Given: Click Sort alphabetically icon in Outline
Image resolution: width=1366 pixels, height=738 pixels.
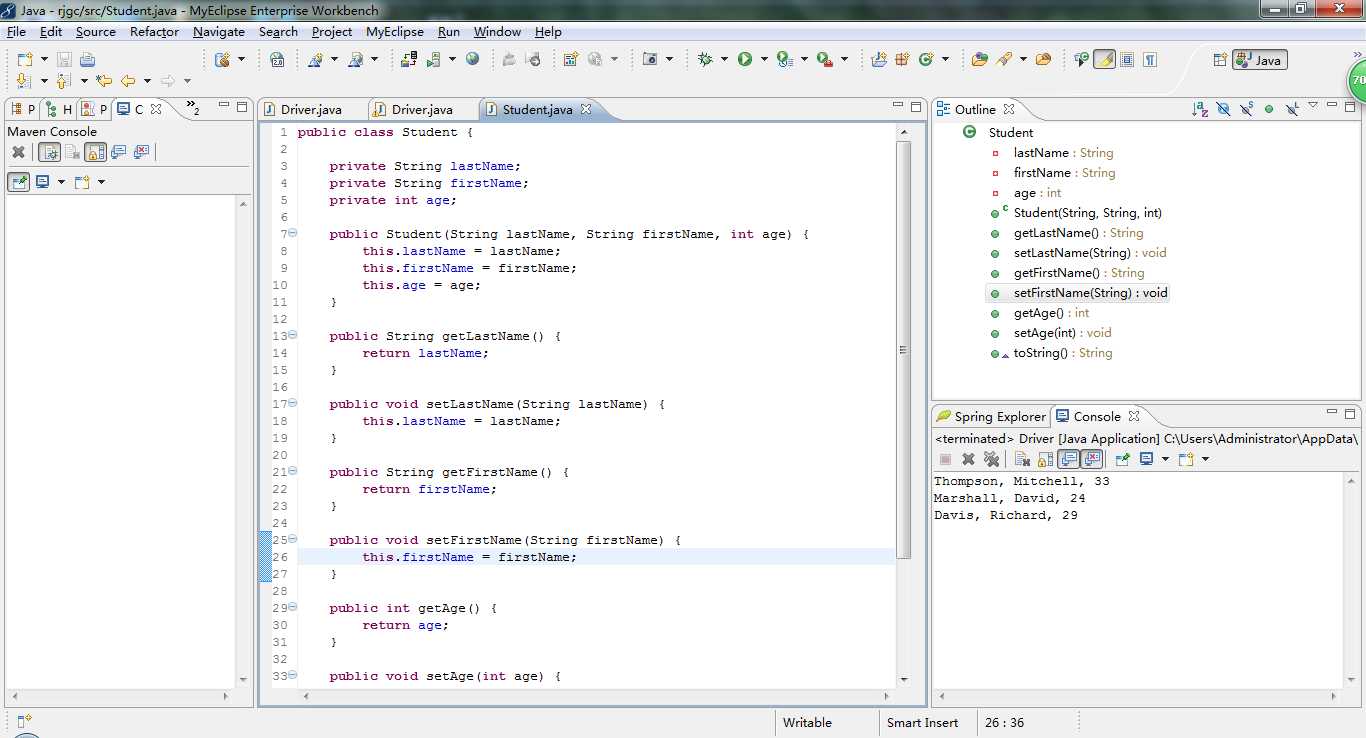Looking at the screenshot, I should [x=1200, y=109].
